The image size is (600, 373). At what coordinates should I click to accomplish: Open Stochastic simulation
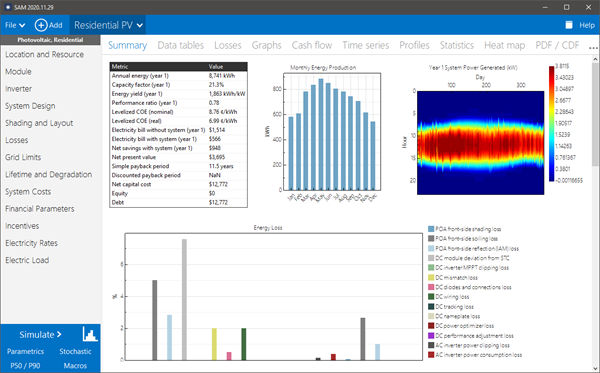point(75,352)
